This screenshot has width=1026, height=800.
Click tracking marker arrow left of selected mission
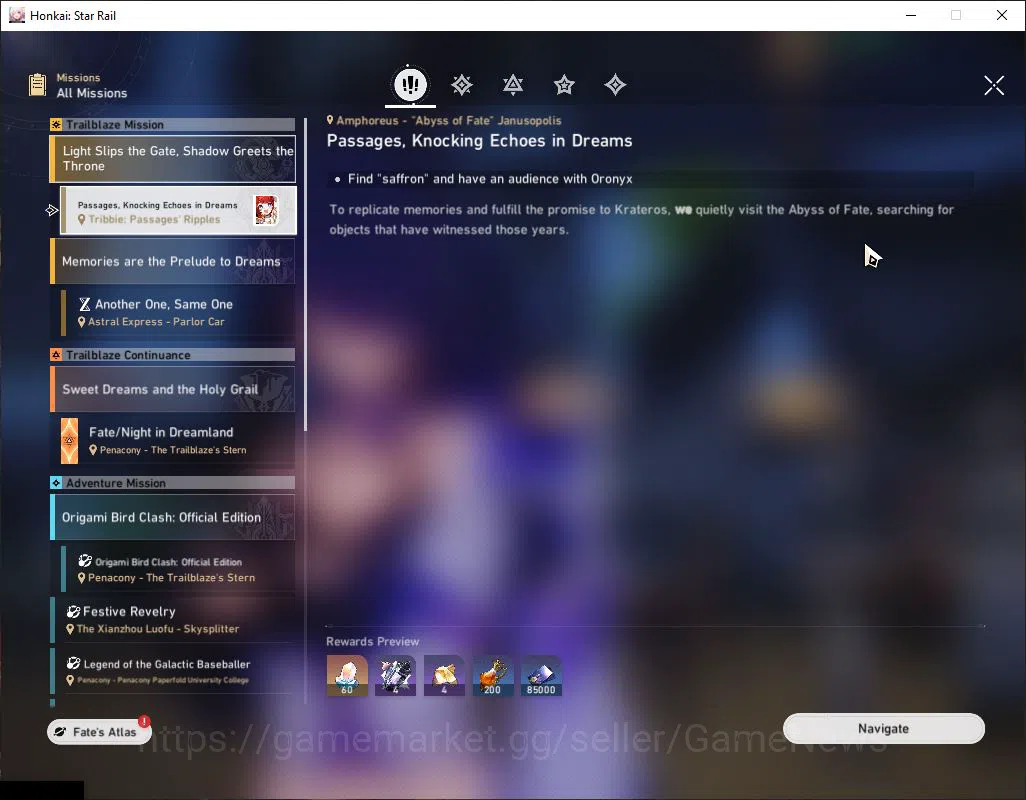tap(52, 210)
